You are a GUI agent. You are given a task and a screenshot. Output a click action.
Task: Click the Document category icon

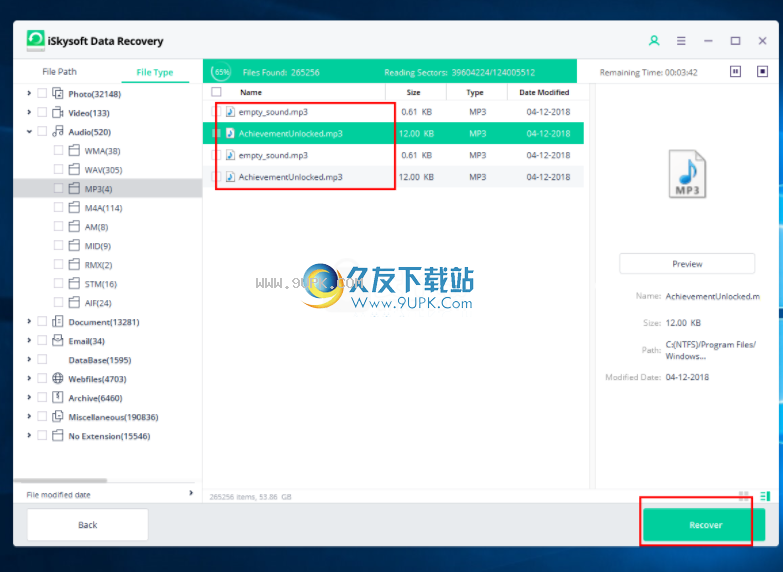(58, 322)
